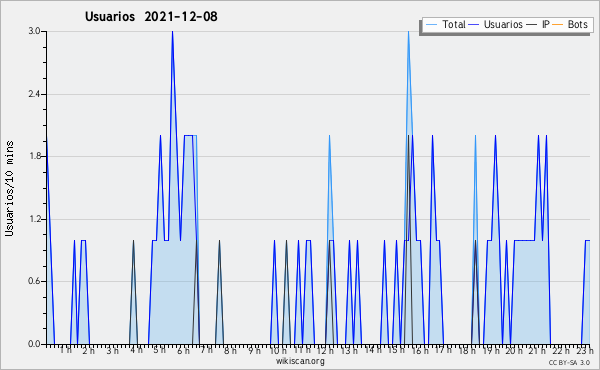This screenshot has width=600, height=370.
Task: Click the y-axis value 0.6
Action: 34,281
